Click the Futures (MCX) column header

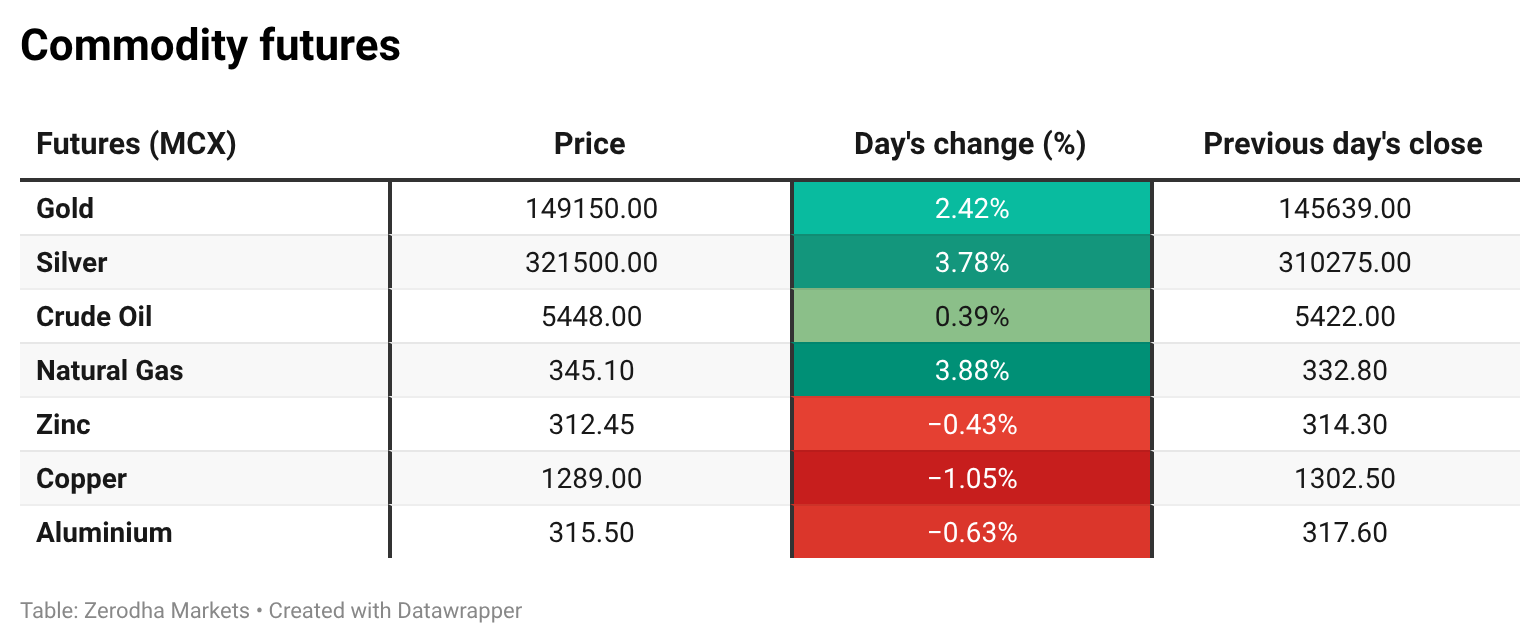[x=136, y=144]
